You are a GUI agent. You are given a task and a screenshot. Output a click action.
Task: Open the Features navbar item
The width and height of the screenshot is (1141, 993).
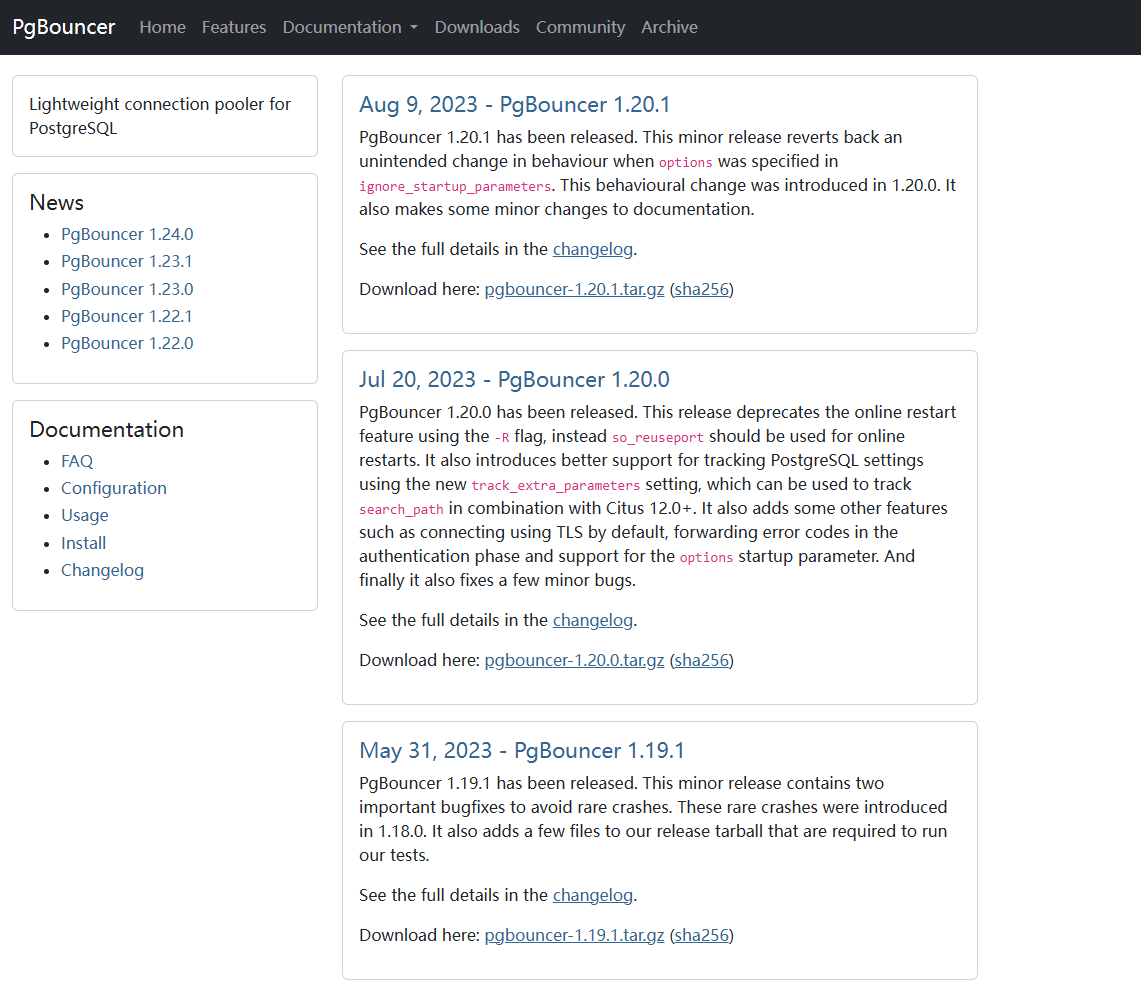[x=234, y=27]
